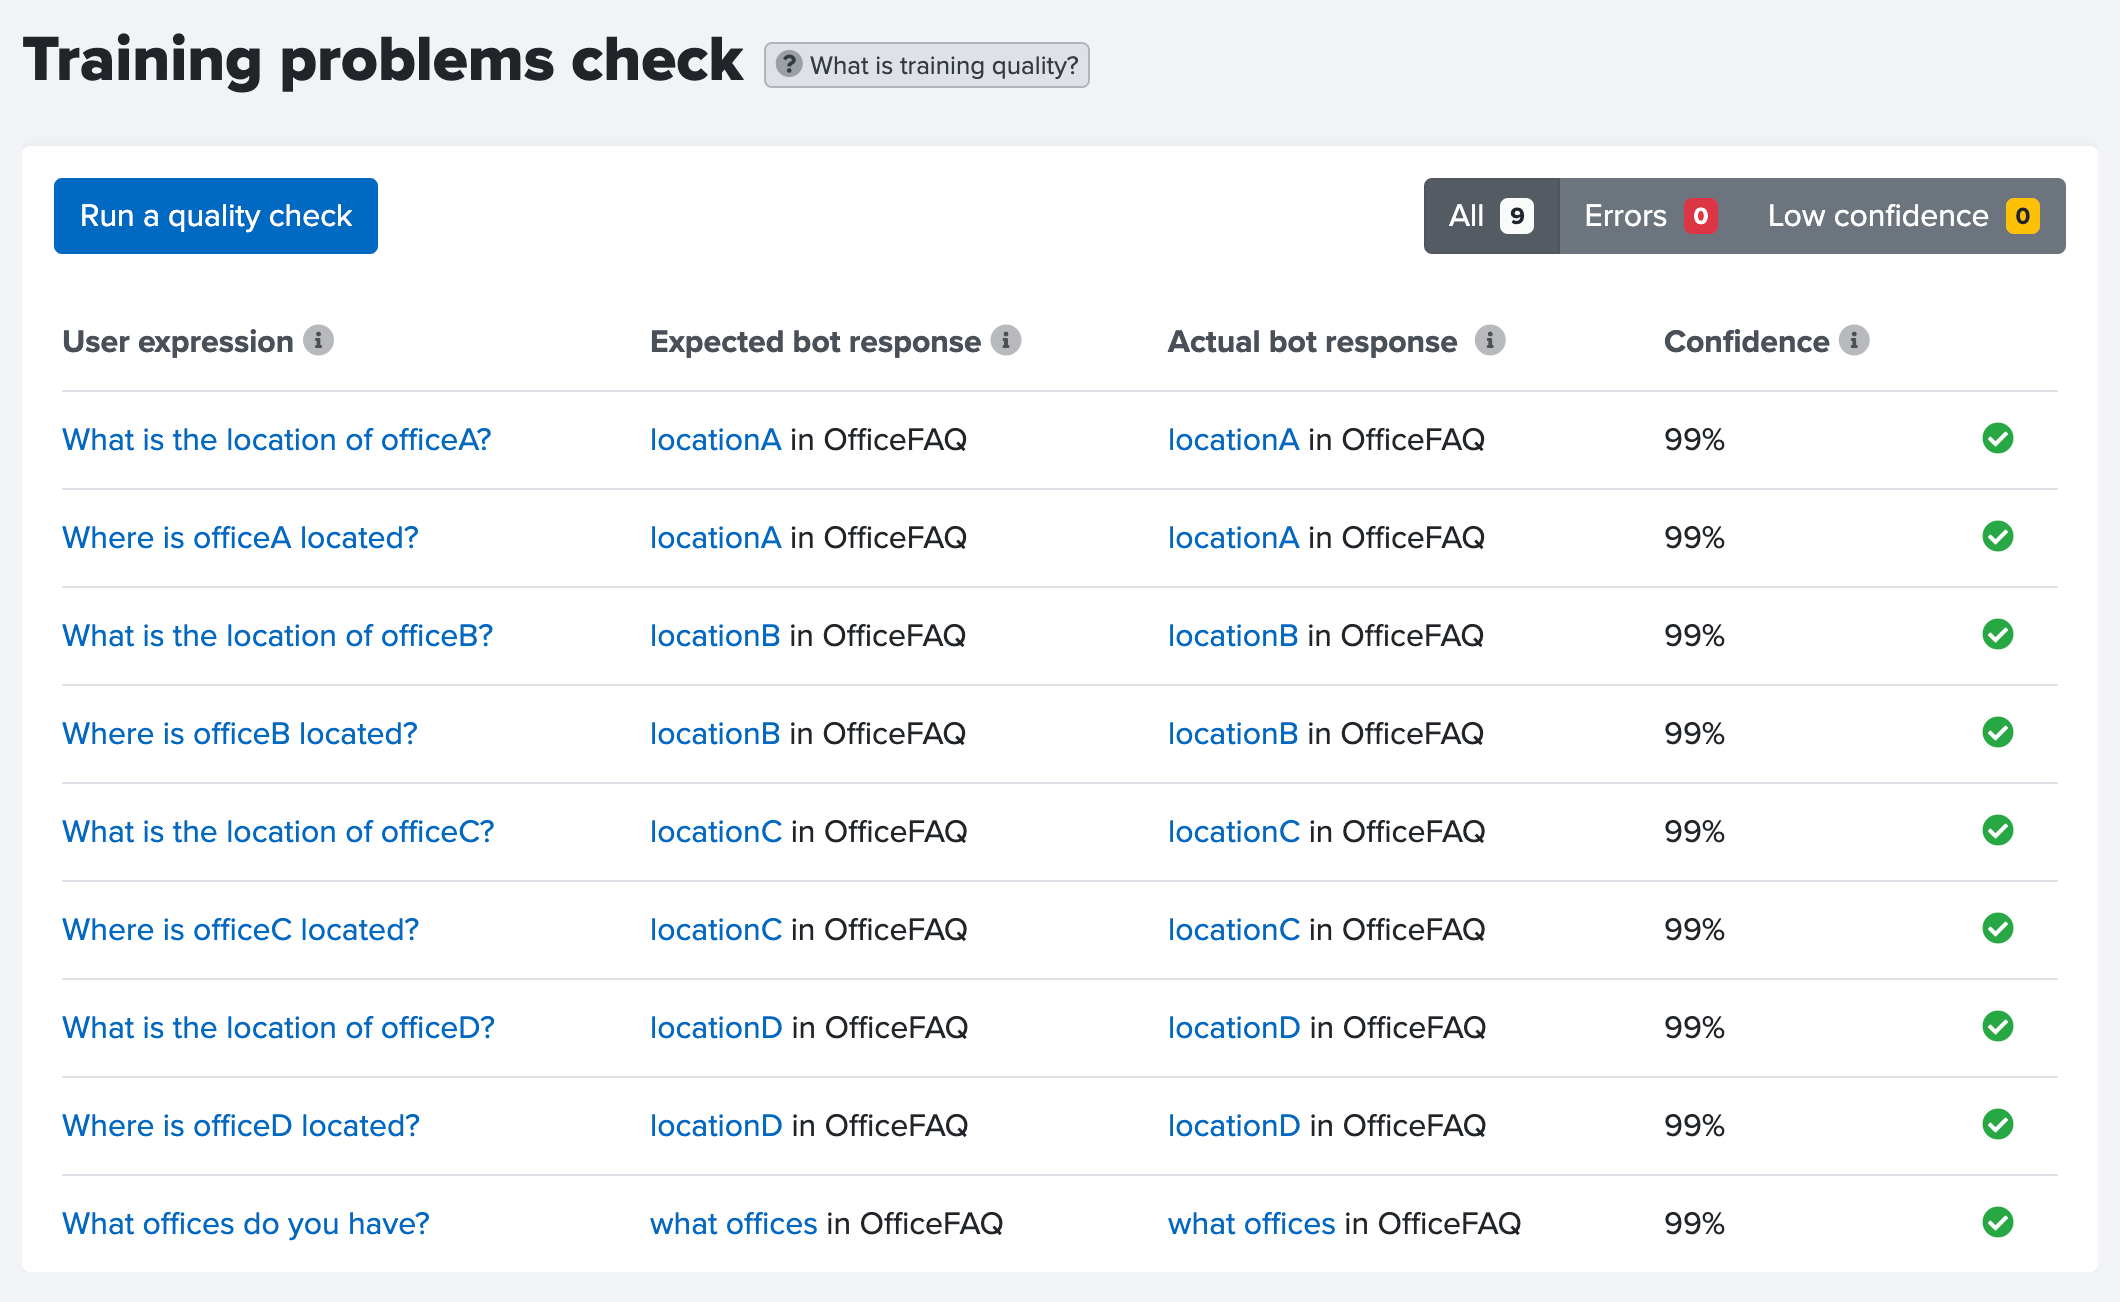Click green checkmark for 'What offices do you have?'

[1998, 1223]
